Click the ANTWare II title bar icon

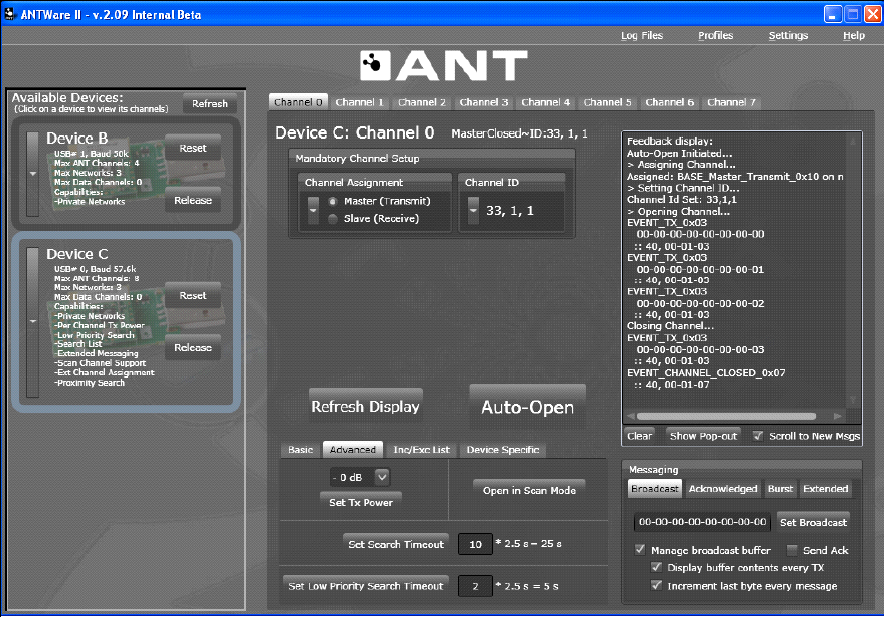tap(9, 14)
